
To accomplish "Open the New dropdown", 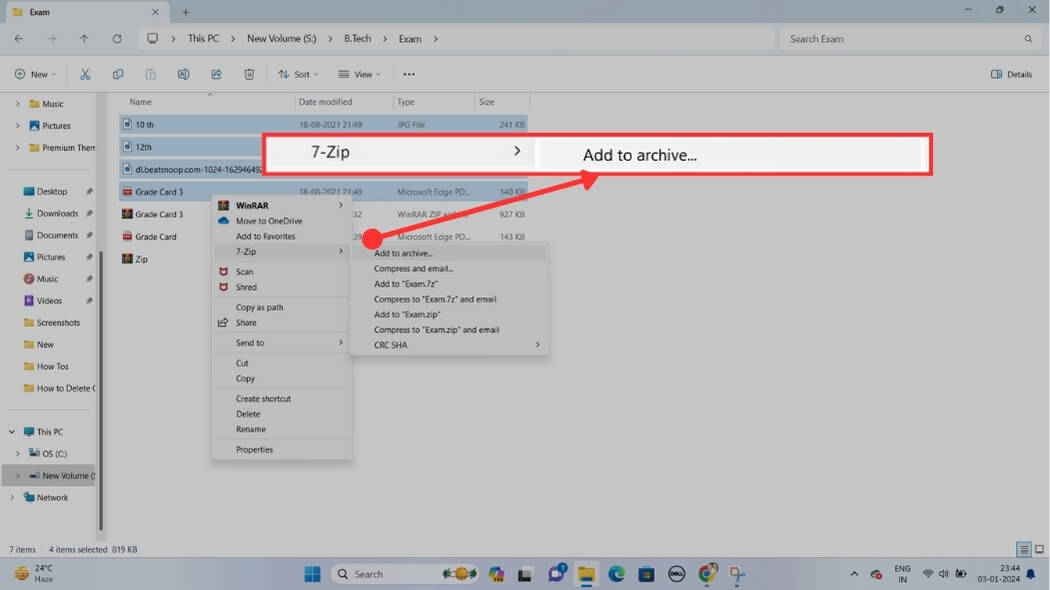I will pos(35,74).
